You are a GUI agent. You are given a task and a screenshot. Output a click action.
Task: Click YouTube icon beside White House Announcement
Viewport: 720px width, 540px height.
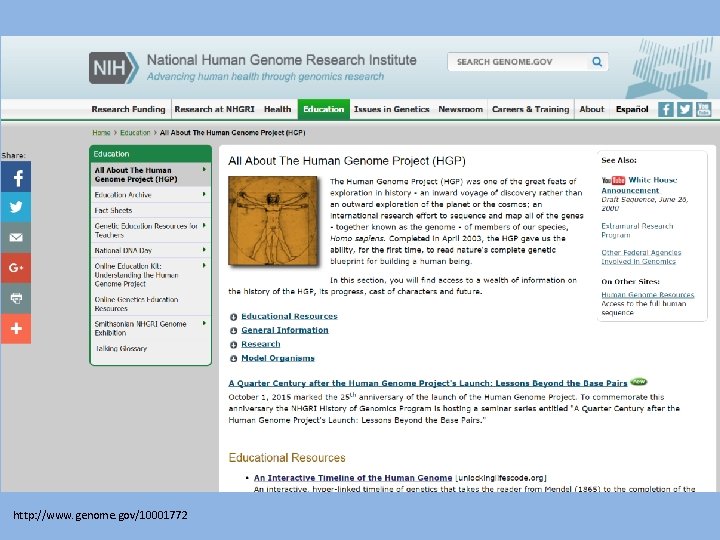613,180
